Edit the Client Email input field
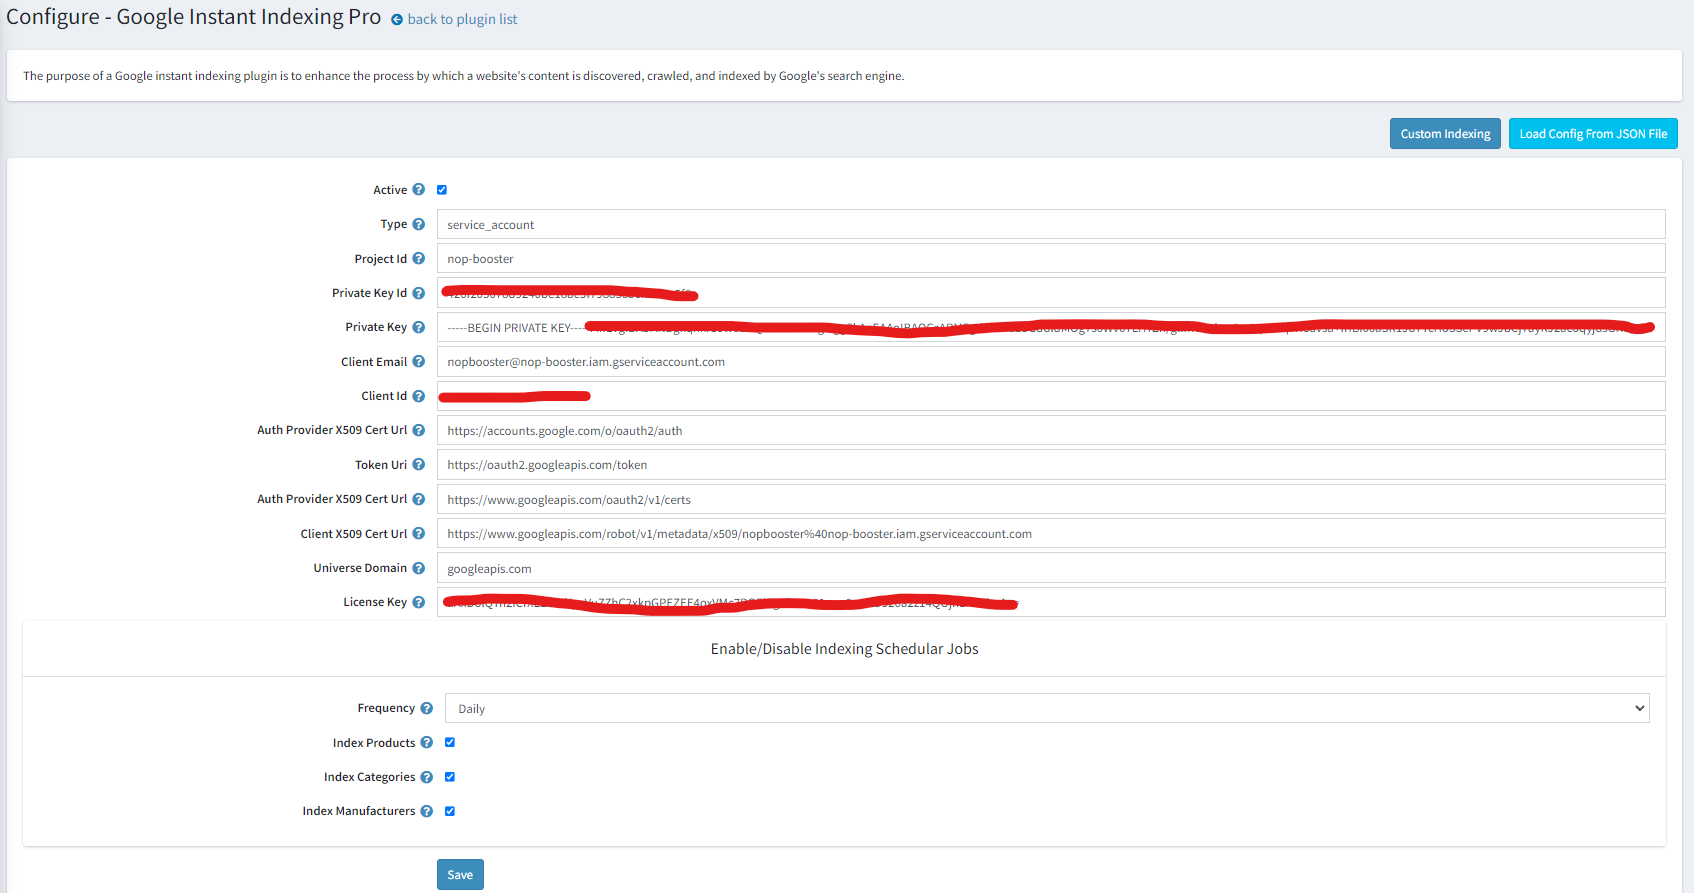This screenshot has width=1694, height=893. (1051, 362)
